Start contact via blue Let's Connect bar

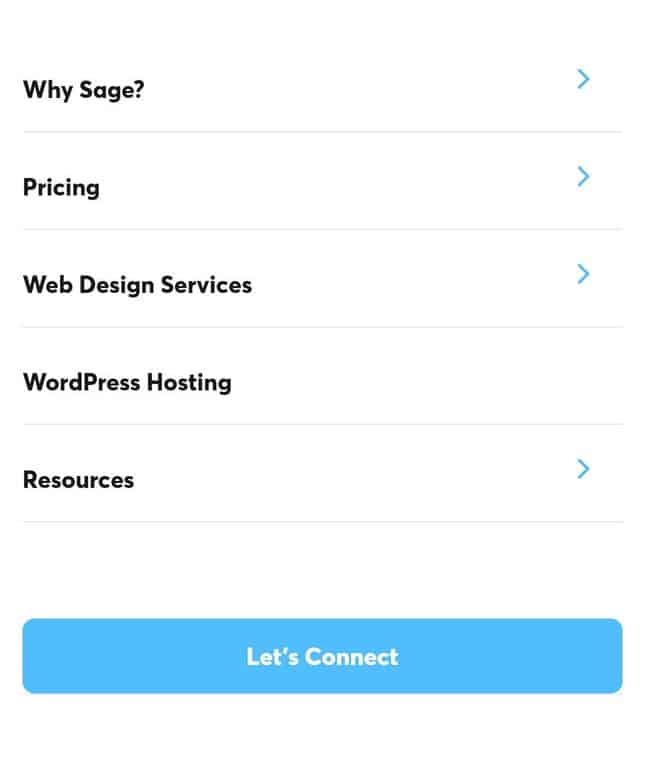point(322,656)
